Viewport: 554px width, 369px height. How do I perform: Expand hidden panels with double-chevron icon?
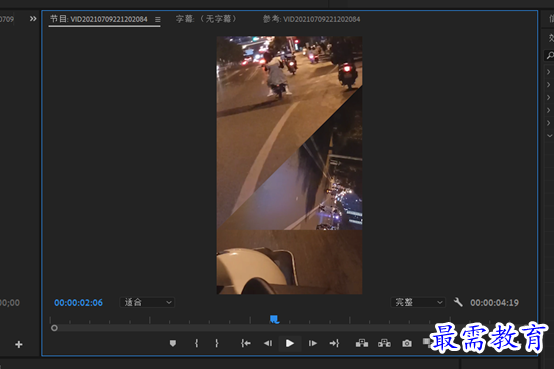[x=33, y=18]
